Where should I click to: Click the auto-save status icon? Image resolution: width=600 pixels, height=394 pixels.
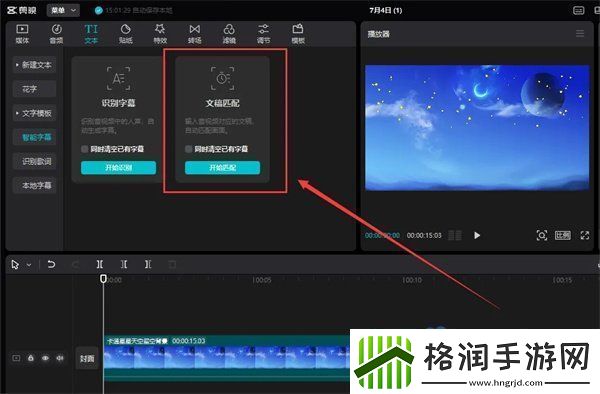tap(99, 11)
